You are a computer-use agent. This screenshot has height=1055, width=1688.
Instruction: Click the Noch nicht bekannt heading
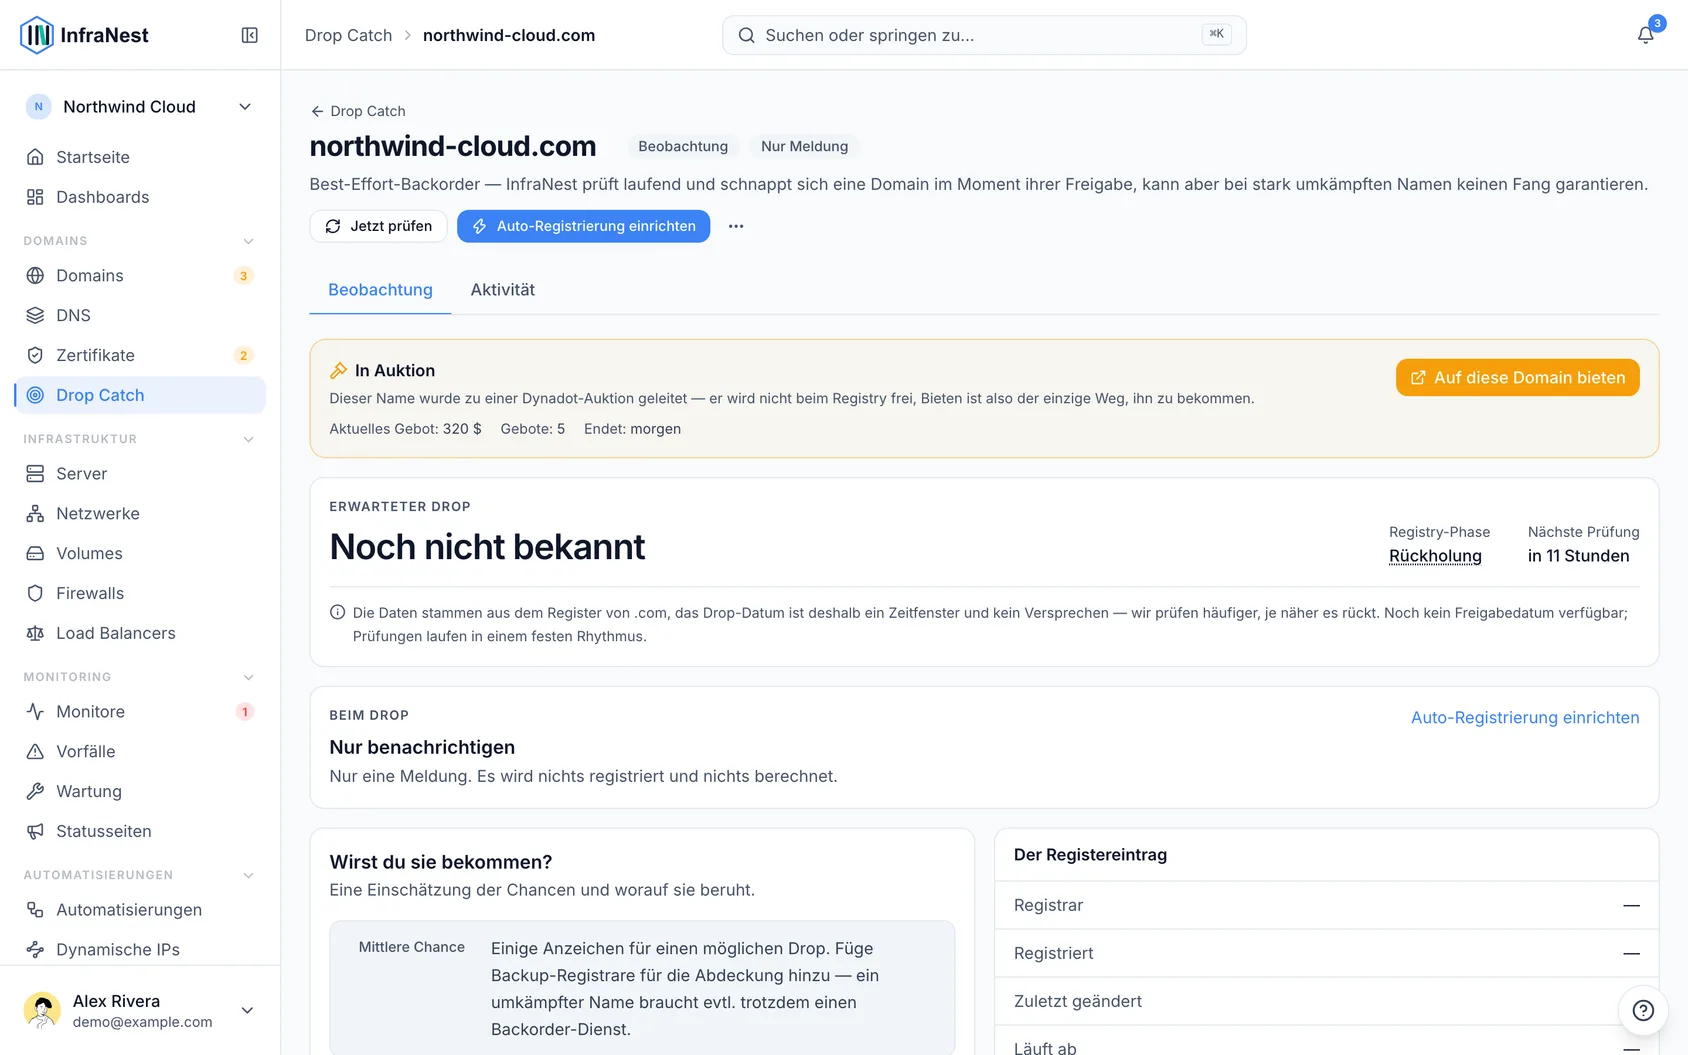pyautogui.click(x=487, y=547)
